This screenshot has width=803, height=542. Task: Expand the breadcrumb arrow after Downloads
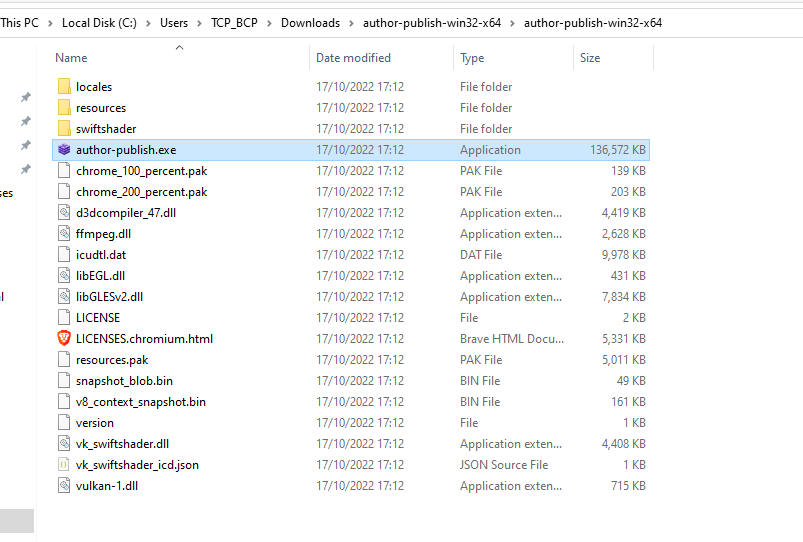[x=351, y=23]
